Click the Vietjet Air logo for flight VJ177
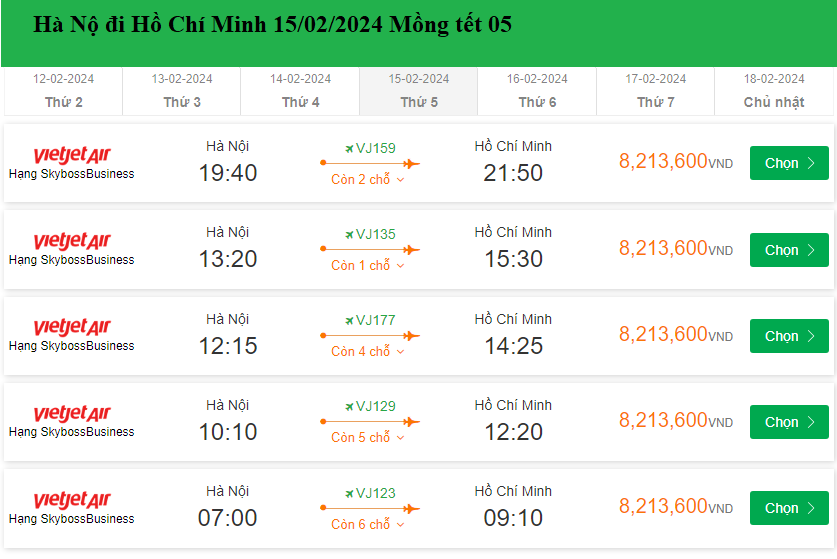837x559 pixels. [x=72, y=327]
